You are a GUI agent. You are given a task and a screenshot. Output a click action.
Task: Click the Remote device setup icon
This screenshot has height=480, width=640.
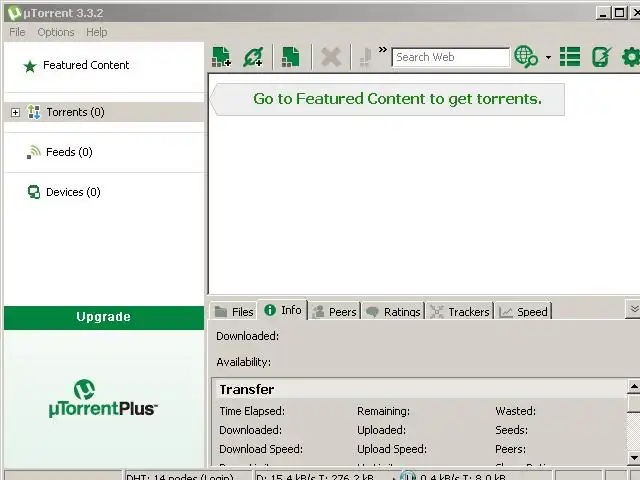point(602,57)
